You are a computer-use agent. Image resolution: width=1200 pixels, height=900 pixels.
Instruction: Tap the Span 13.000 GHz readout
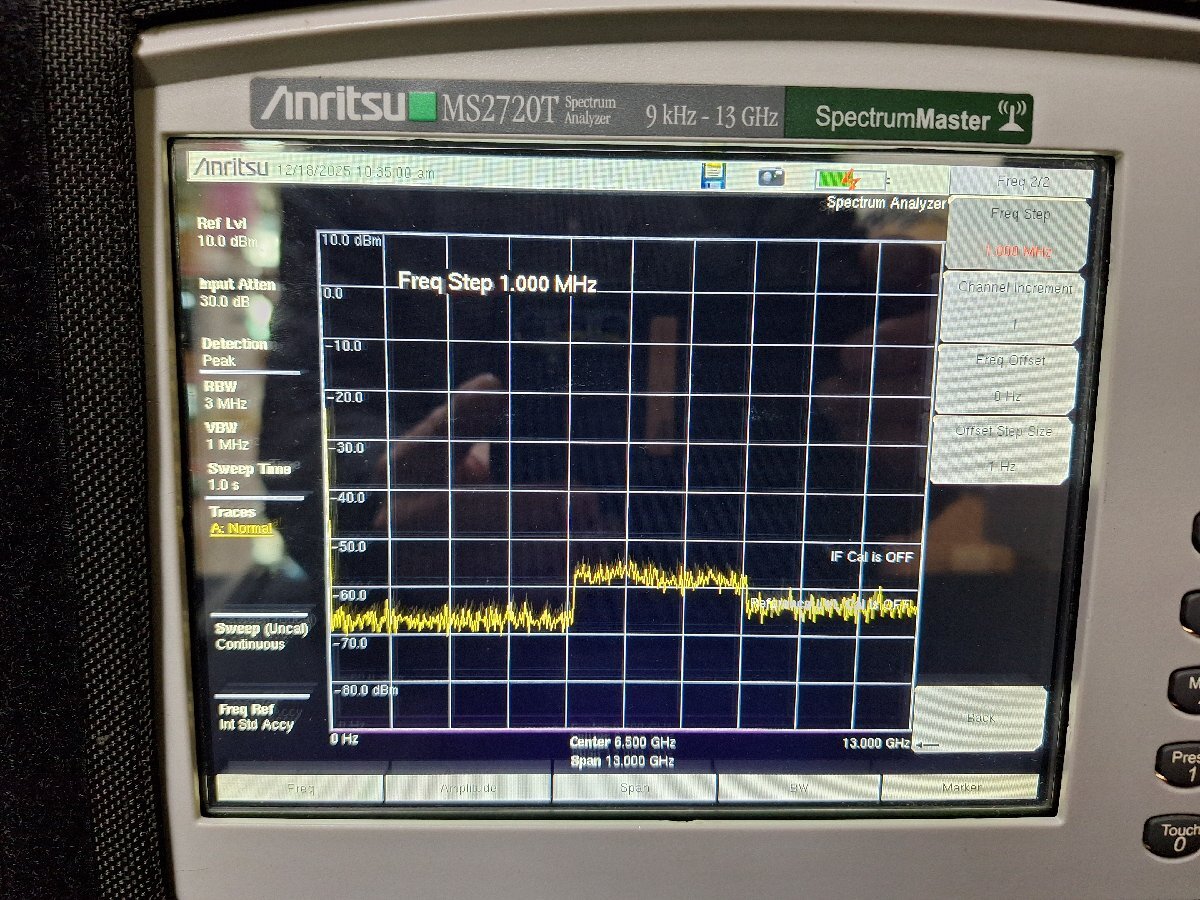[x=622, y=761]
